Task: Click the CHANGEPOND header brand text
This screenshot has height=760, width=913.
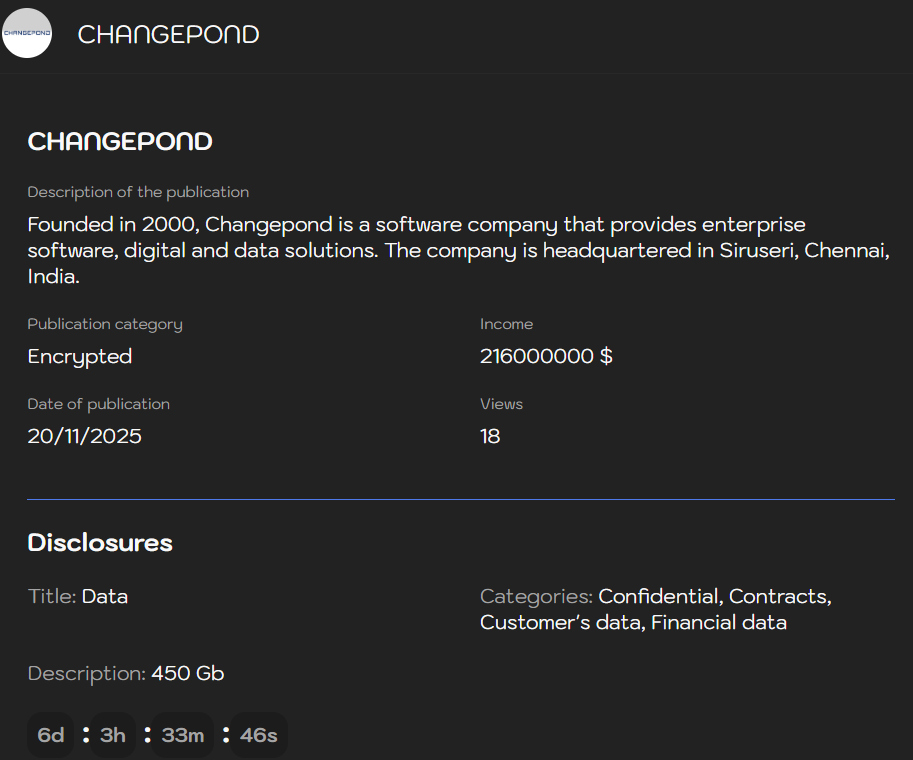Action: (168, 34)
